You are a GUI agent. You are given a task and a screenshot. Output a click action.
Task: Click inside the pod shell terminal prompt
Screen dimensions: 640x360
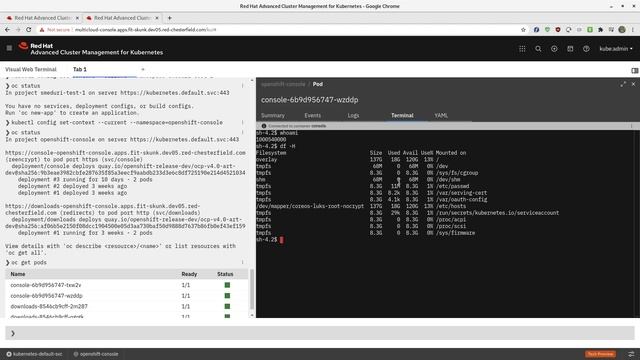point(282,240)
